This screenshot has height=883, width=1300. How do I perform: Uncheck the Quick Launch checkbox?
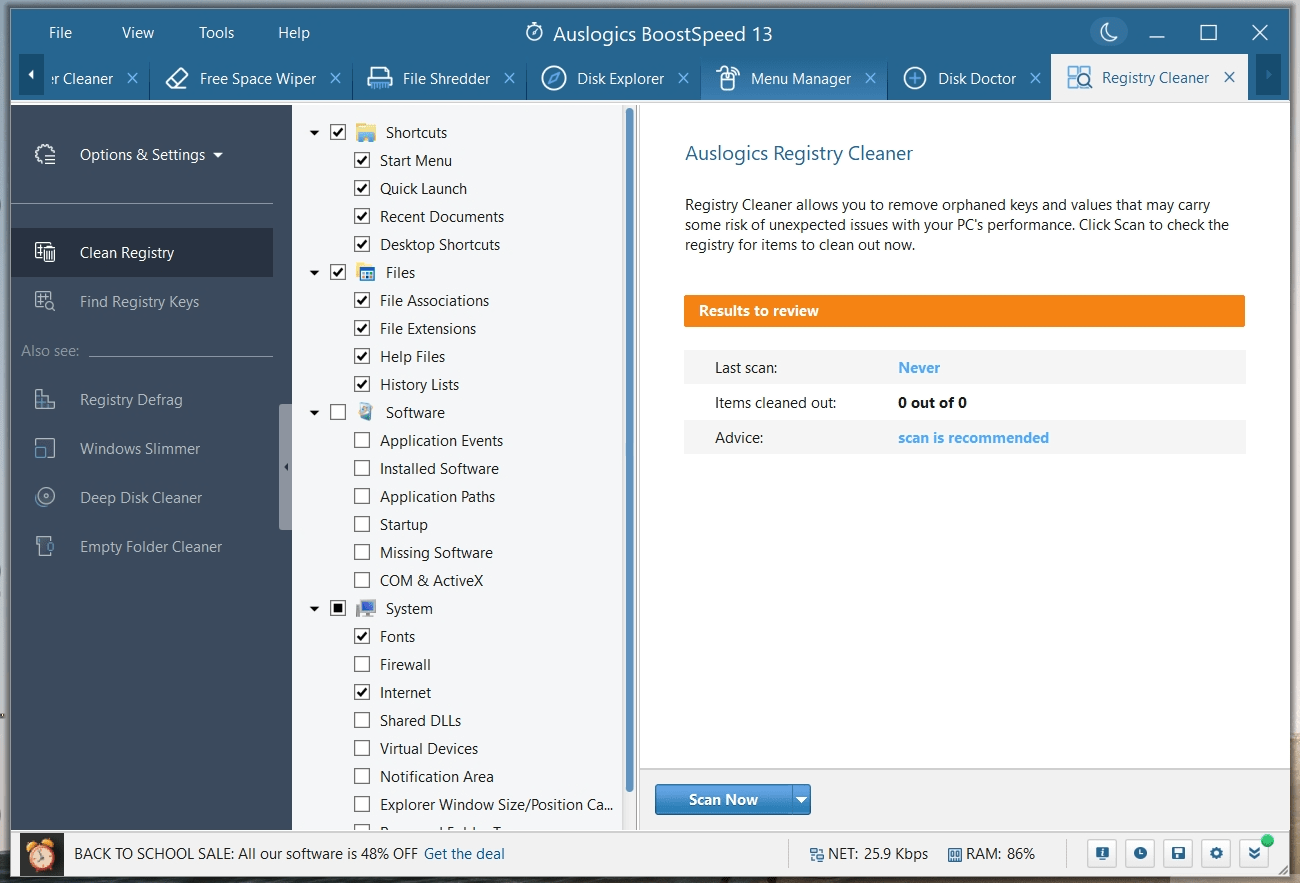point(362,188)
